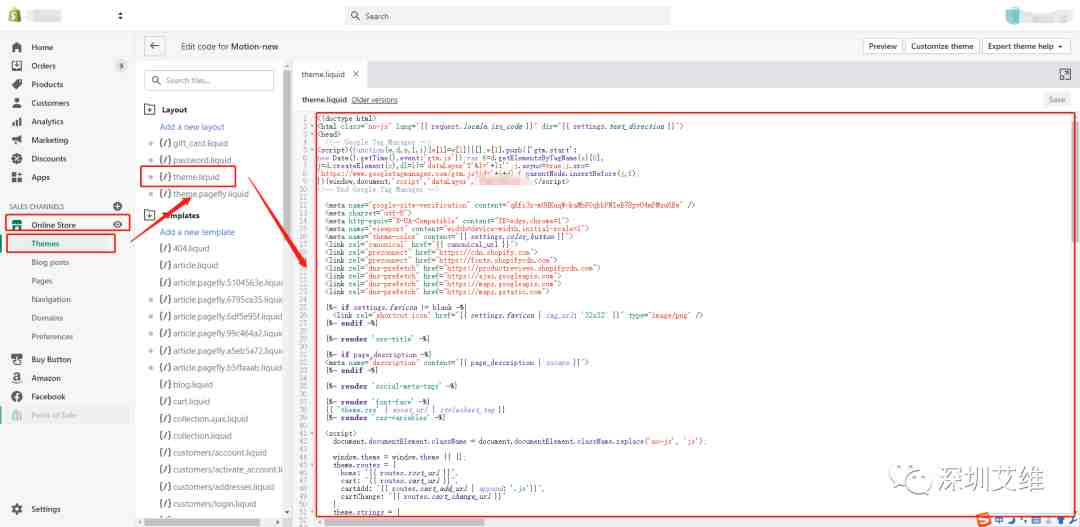Click the Customize theme button
The width and height of the screenshot is (1080, 527).
pyautogui.click(x=942, y=46)
